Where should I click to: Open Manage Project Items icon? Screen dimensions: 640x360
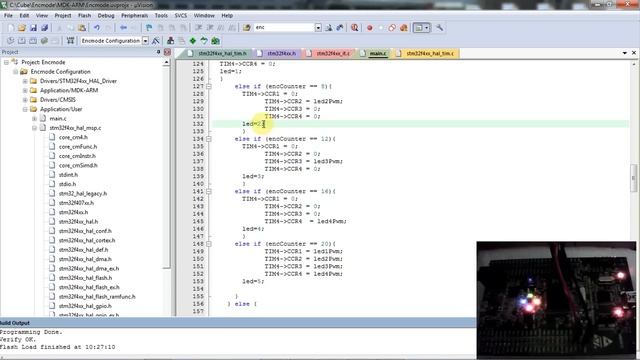[x=170, y=41]
